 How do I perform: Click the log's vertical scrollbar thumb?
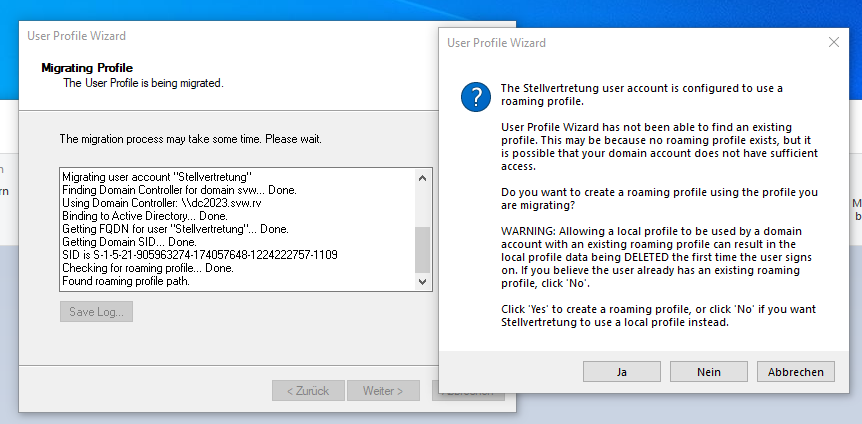[x=422, y=248]
